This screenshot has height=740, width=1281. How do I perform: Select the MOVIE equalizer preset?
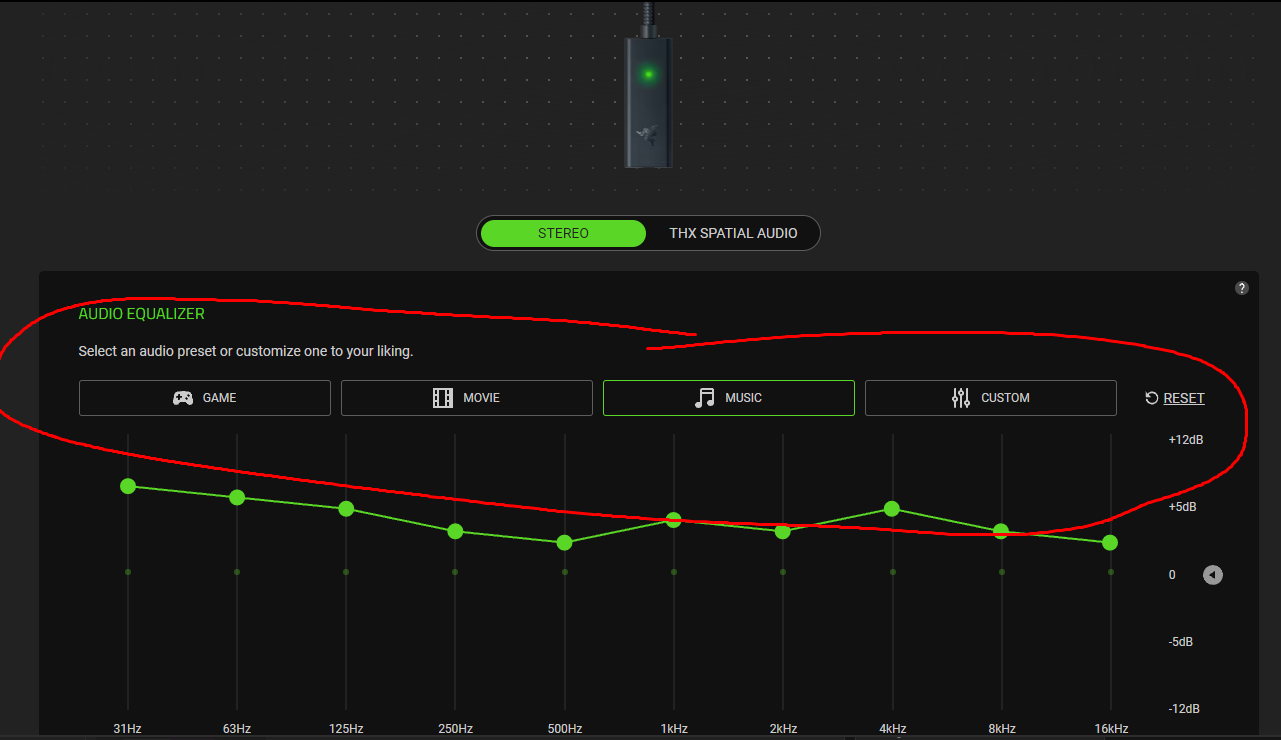(467, 398)
